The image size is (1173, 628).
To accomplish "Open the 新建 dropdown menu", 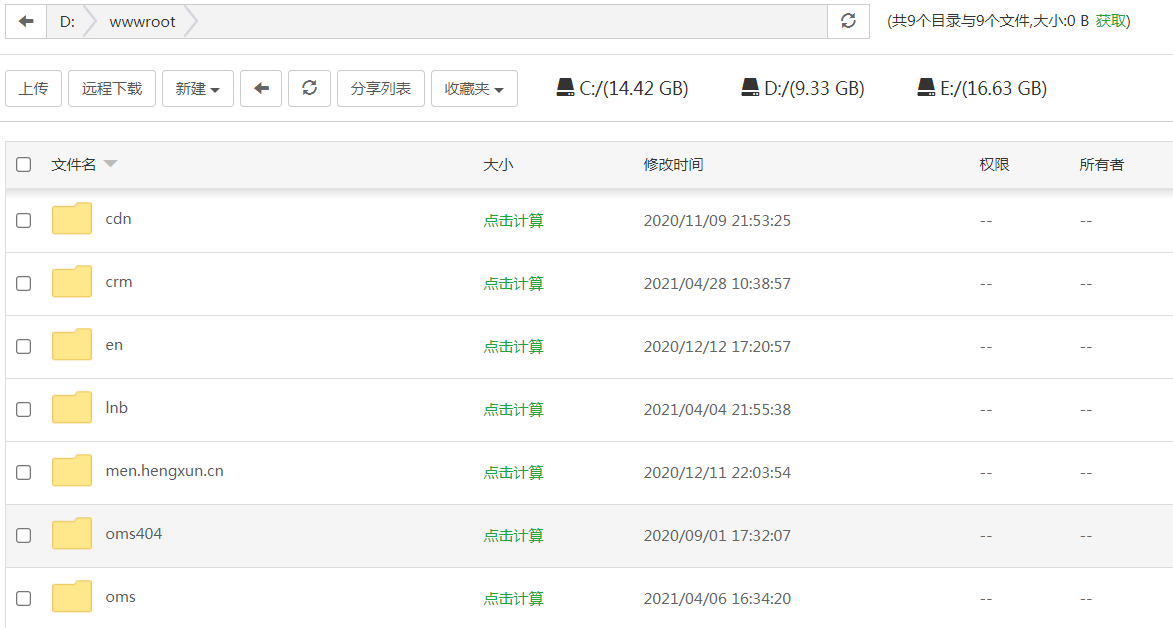I will [x=197, y=87].
